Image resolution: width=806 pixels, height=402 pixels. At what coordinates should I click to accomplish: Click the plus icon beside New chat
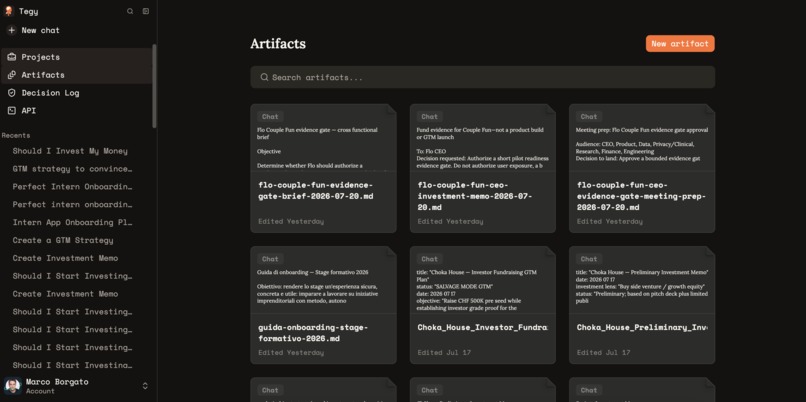[11, 30]
